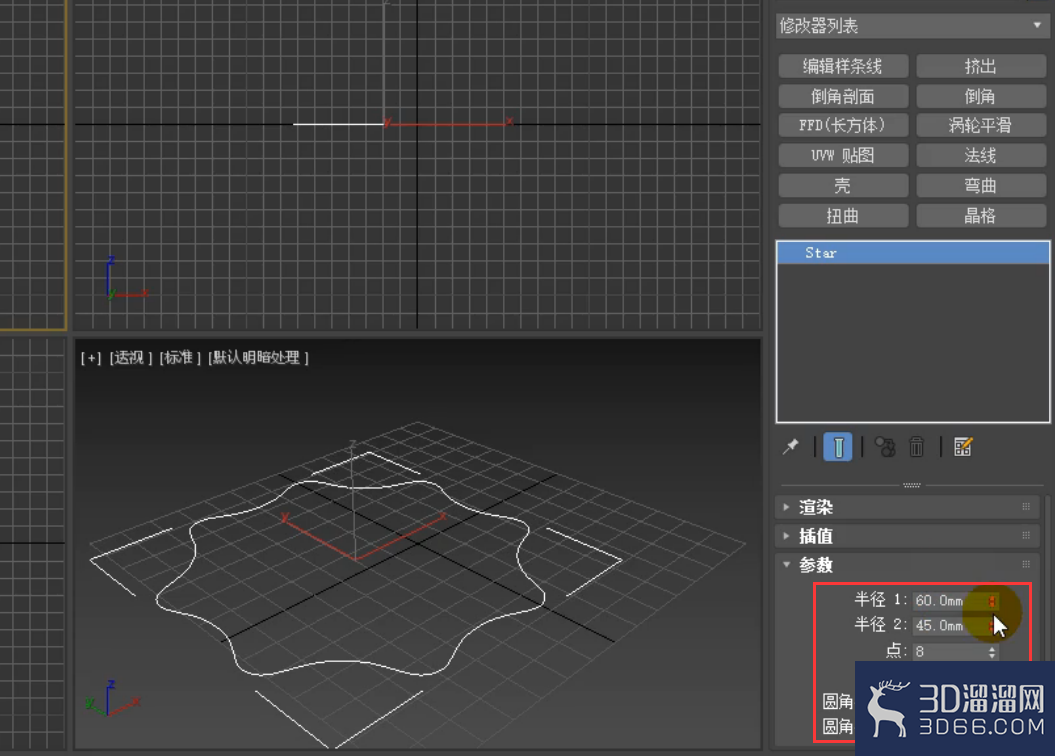The width and height of the screenshot is (1055, 756).
Task: Apply the 涡轮平滑 modifier
Action: (x=980, y=125)
